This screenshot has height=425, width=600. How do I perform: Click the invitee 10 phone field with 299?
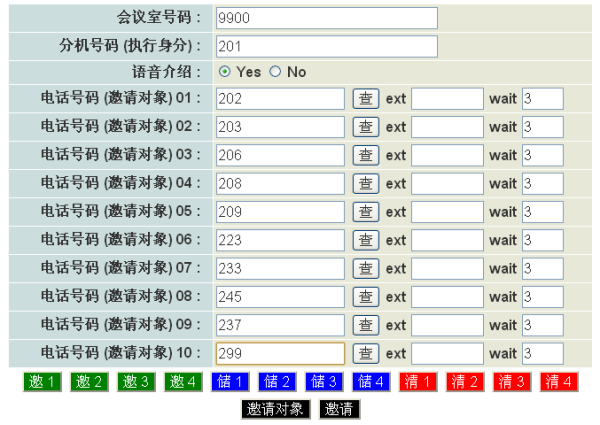[280, 354]
